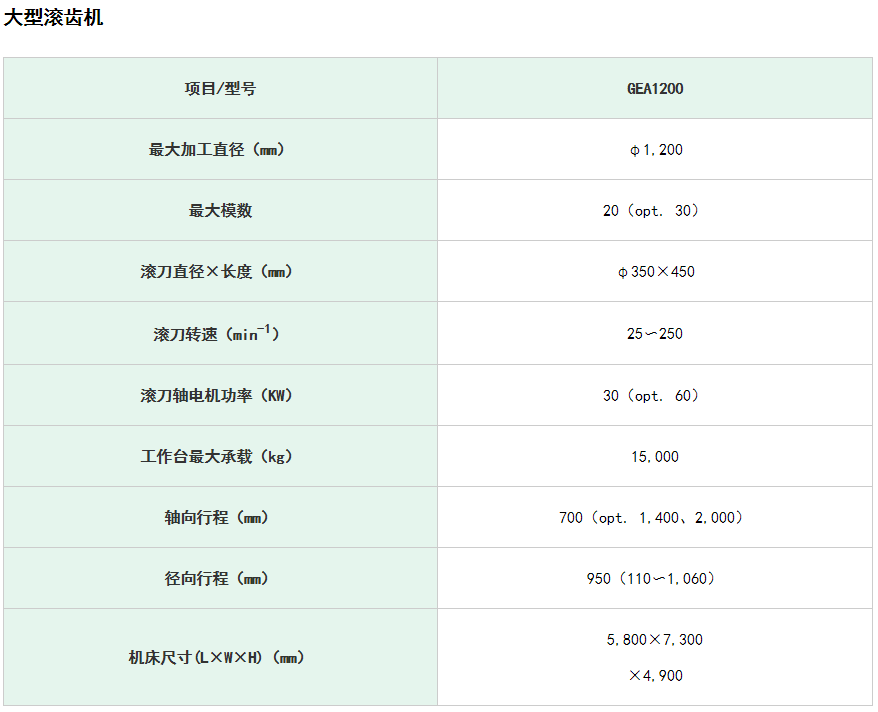Select the 工作台最大承载 (kg) label
Viewport: 878px width, 712px height.
(x=217, y=457)
